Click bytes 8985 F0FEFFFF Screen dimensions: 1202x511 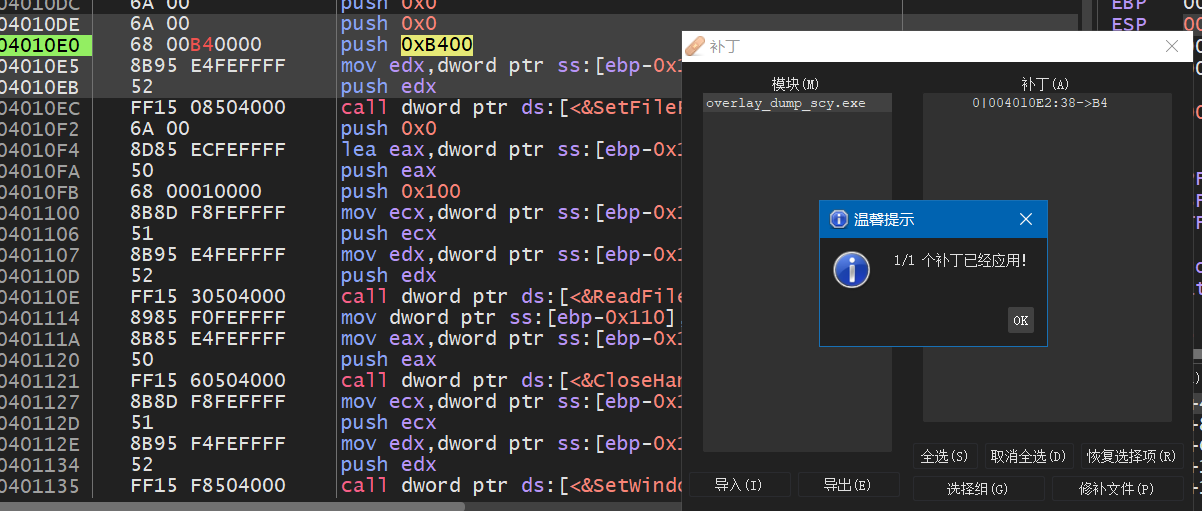pos(207,317)
